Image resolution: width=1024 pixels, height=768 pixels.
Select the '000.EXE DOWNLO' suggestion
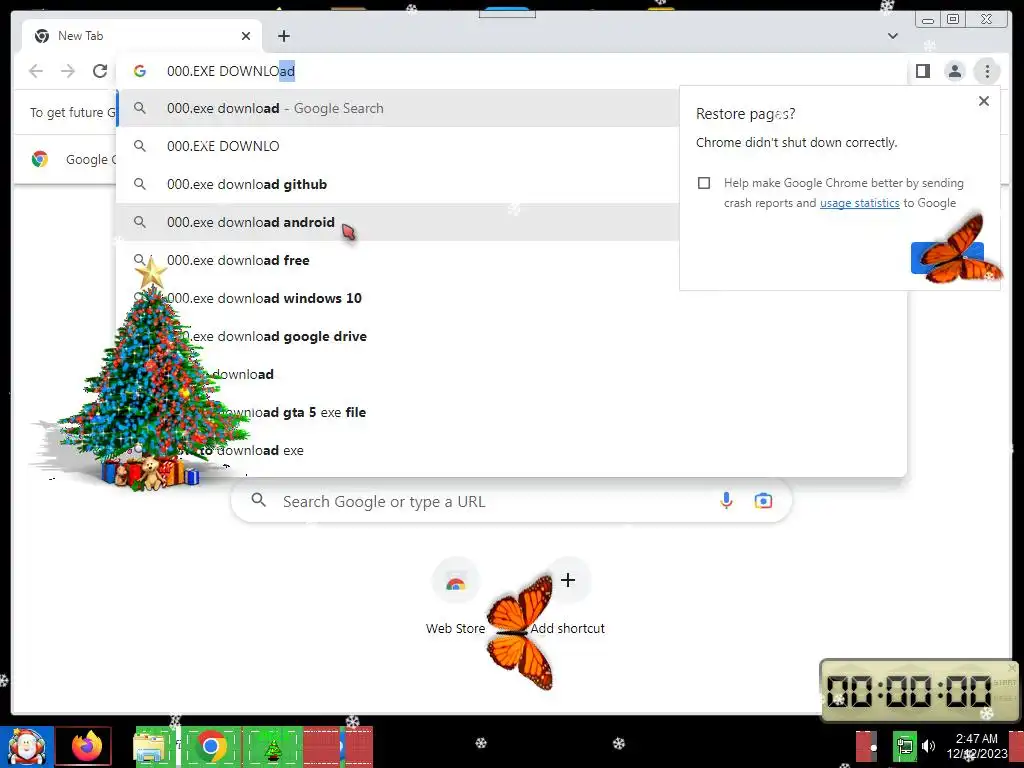398,146
